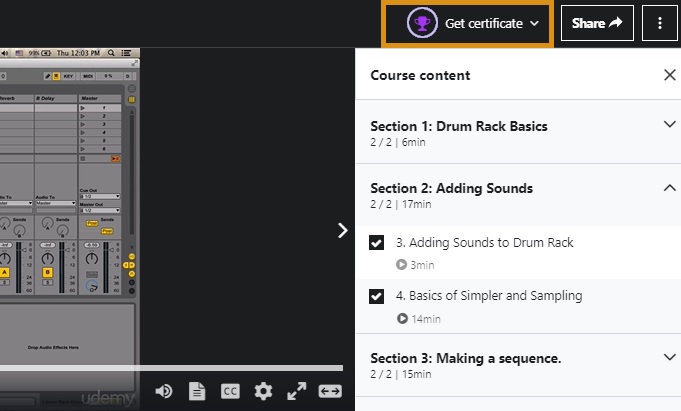Click the video progress bar
Screen dimensions: 681x411
click(x=170, y=368)
